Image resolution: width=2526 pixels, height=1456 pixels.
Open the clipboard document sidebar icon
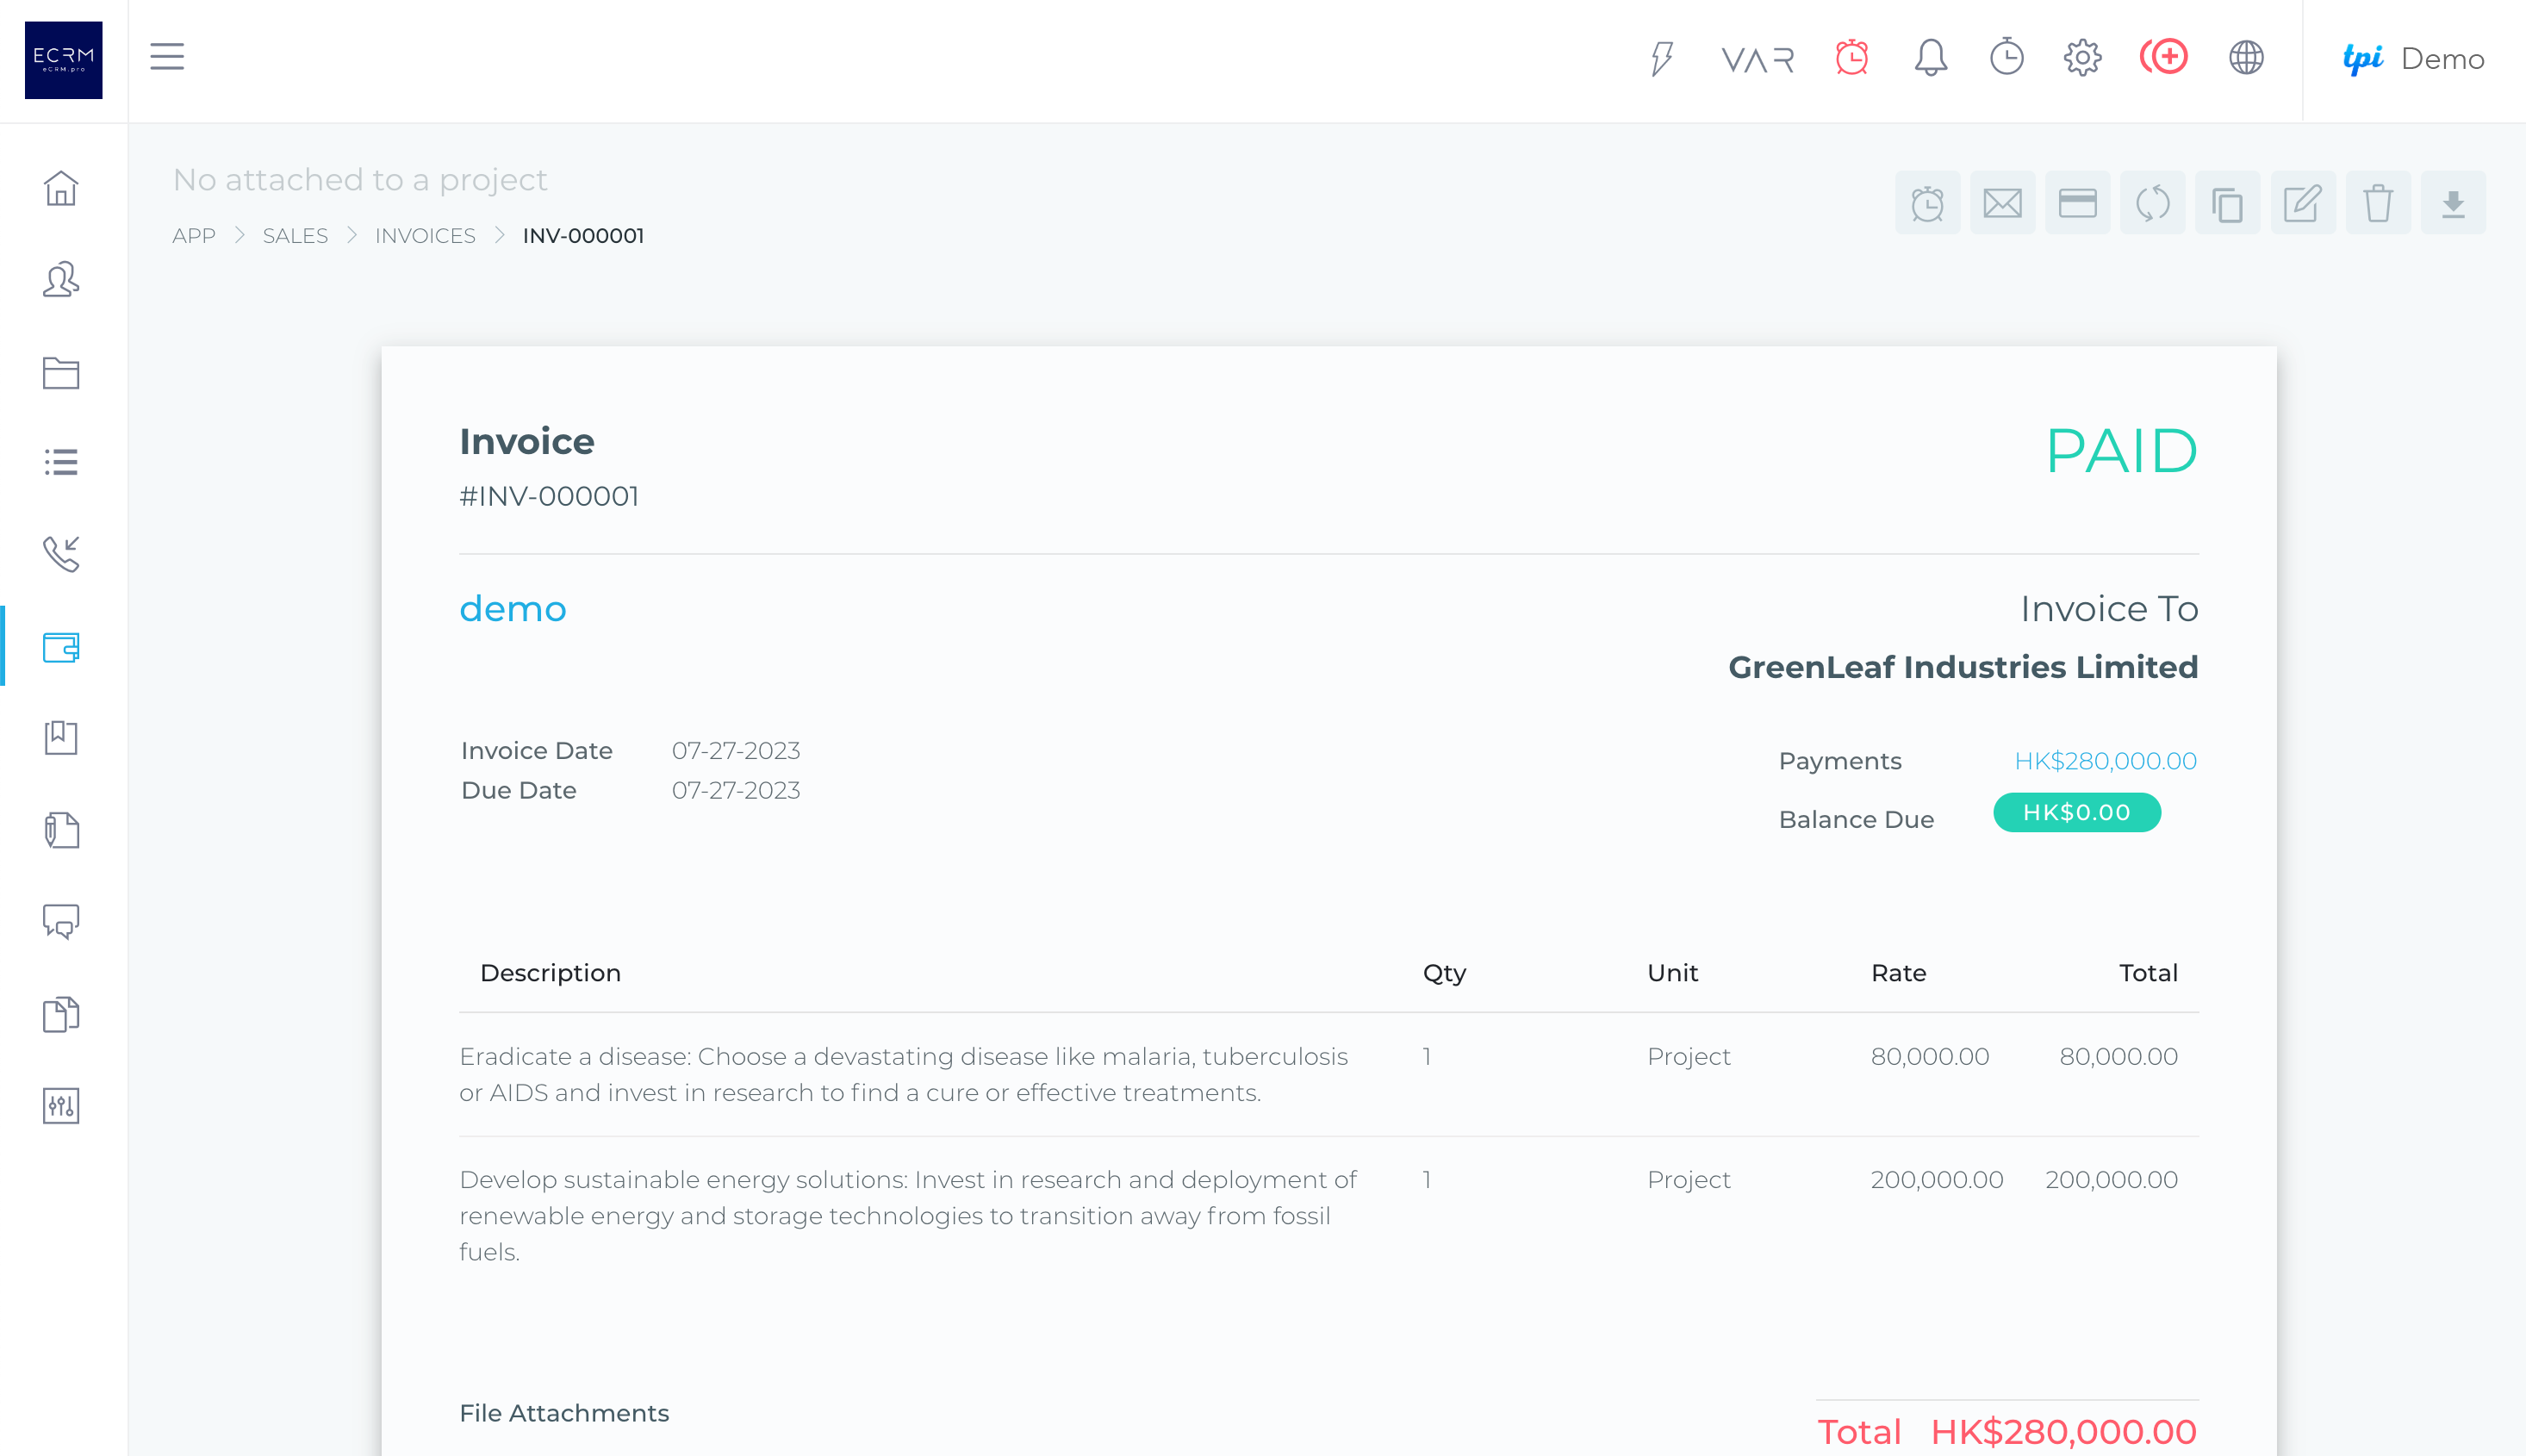coord(61,830)
